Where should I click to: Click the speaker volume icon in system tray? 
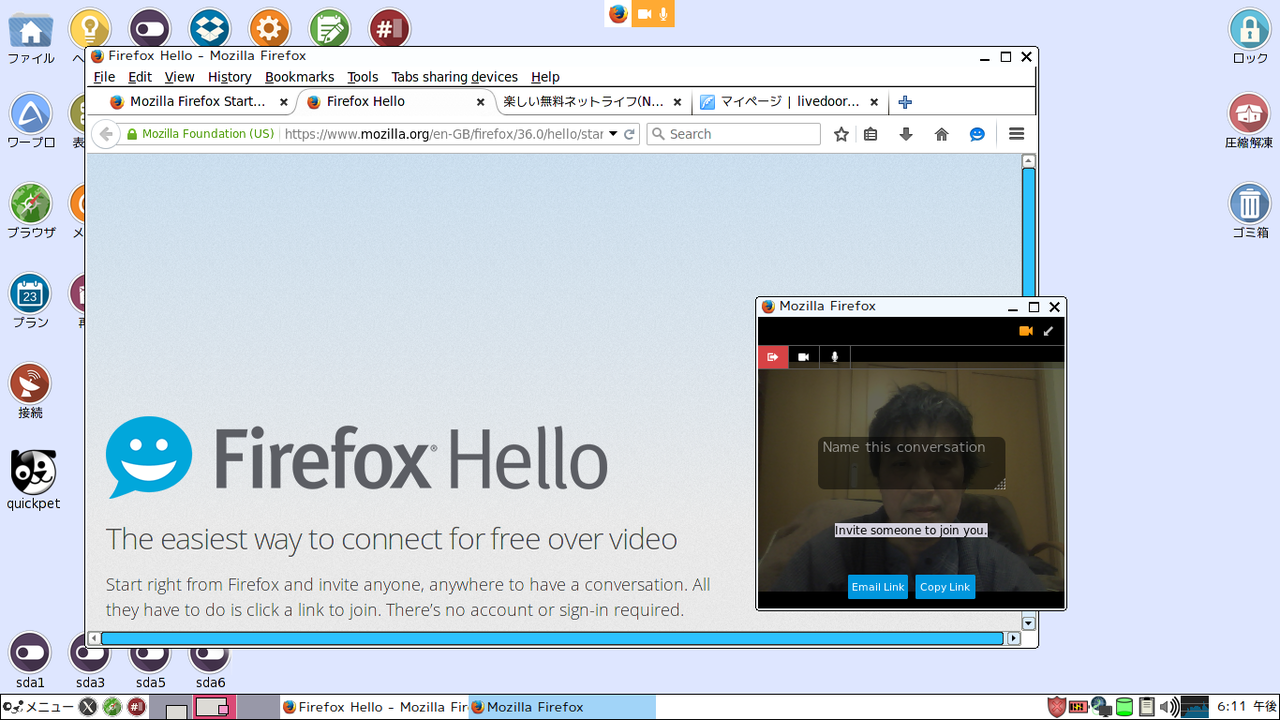click(1169, 708)
